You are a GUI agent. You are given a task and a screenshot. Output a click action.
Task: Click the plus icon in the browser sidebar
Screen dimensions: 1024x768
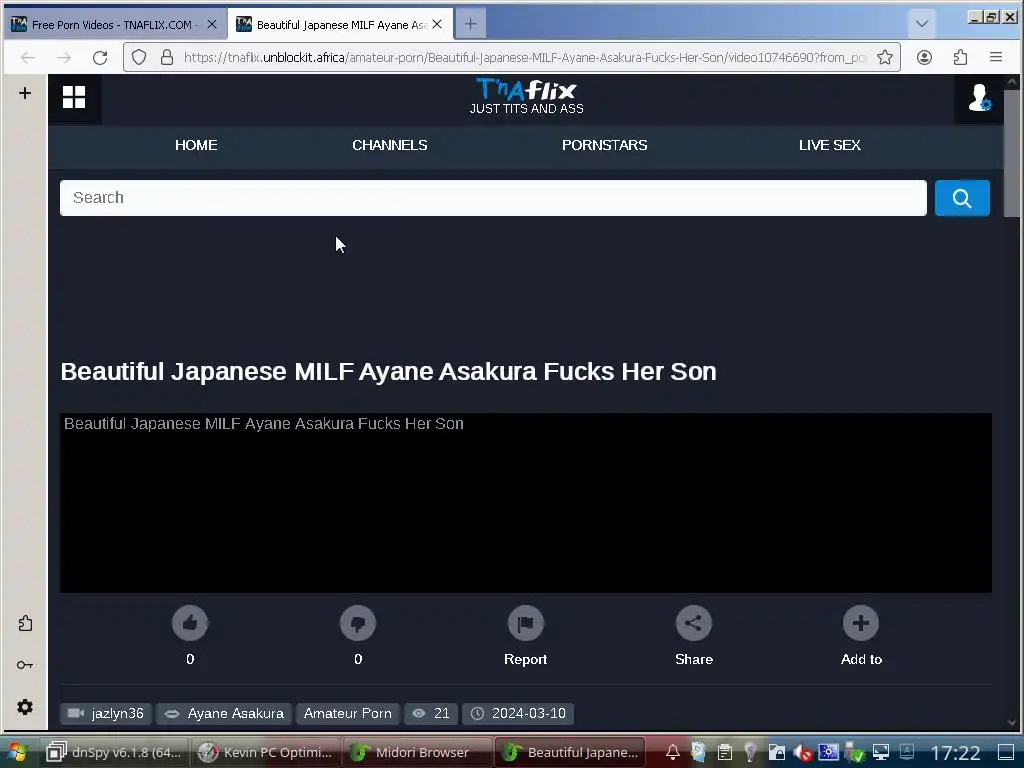click(25, 93)
